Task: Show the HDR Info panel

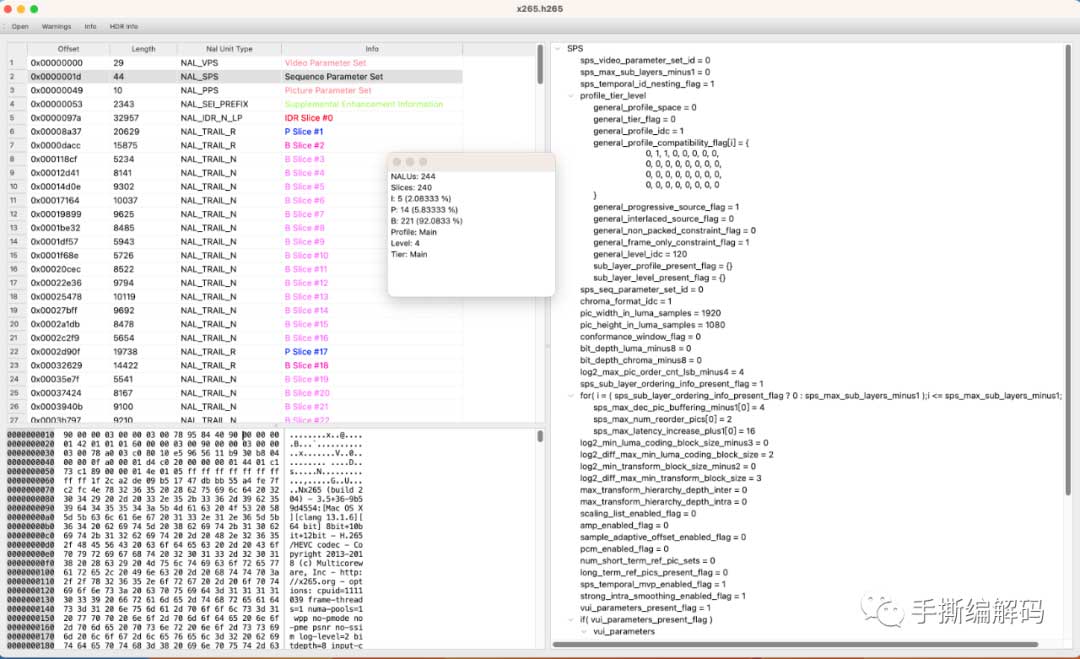Action: (x=124, y=26)
